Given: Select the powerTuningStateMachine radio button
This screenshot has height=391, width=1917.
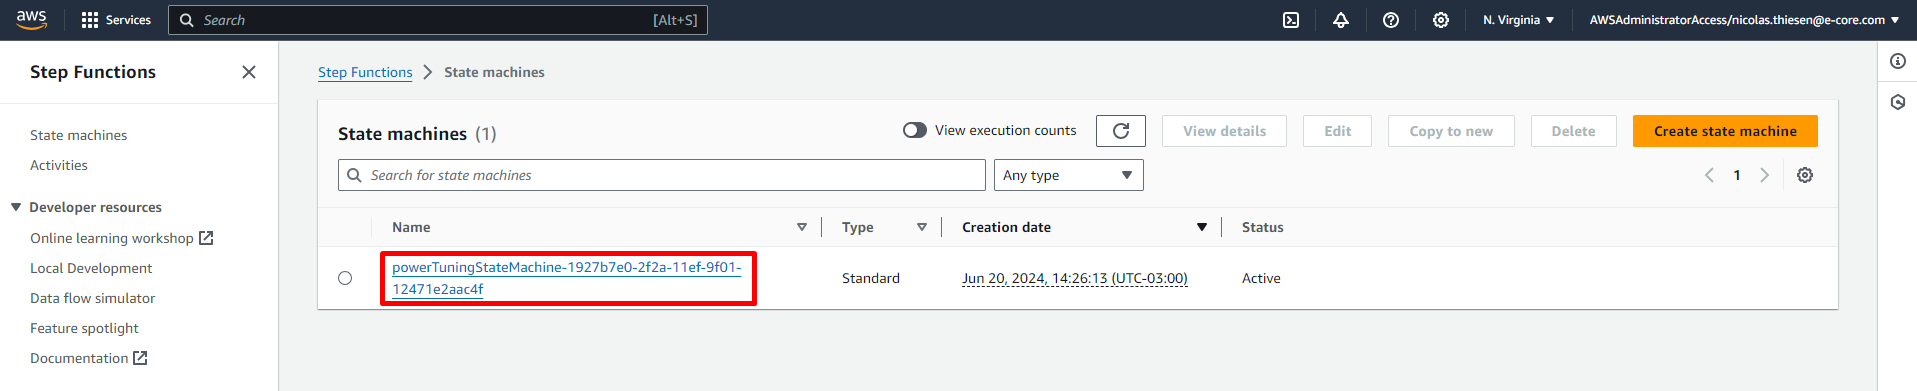Looking at the screenshot, I should tap(345, 278).
